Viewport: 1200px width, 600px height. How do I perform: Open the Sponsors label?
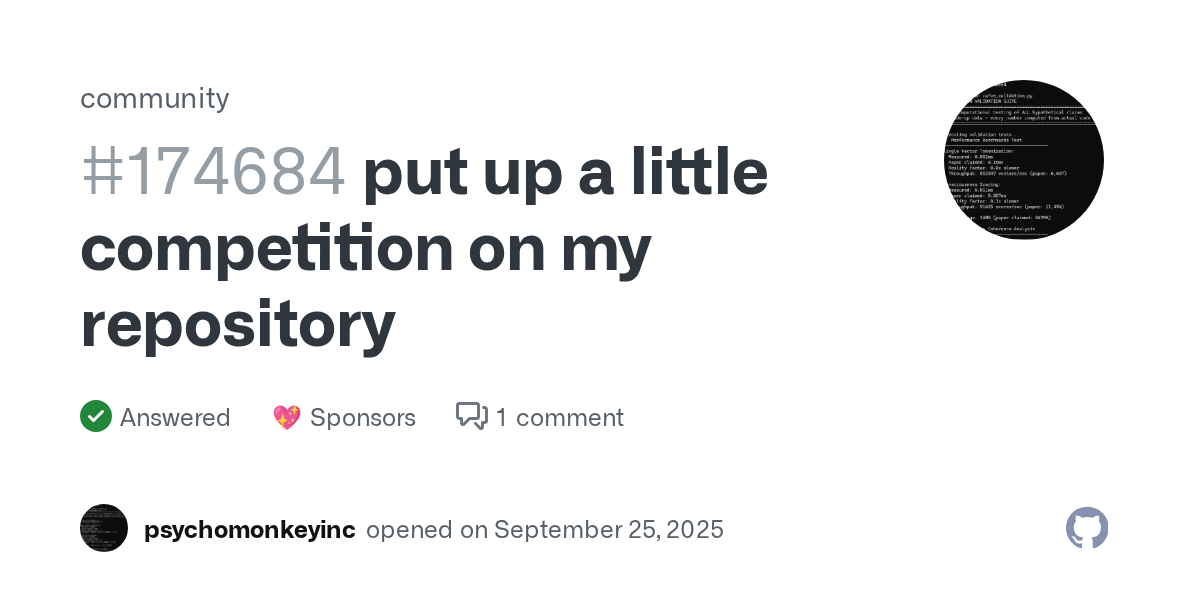tap(363, 417)
